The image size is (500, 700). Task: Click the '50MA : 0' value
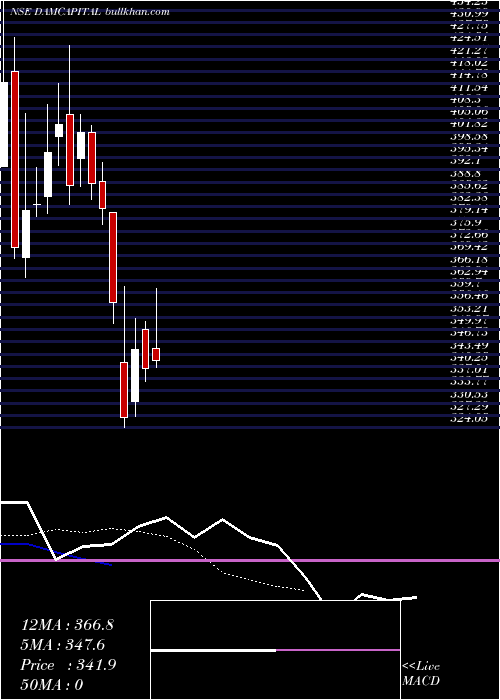click(x=52, y=685)
